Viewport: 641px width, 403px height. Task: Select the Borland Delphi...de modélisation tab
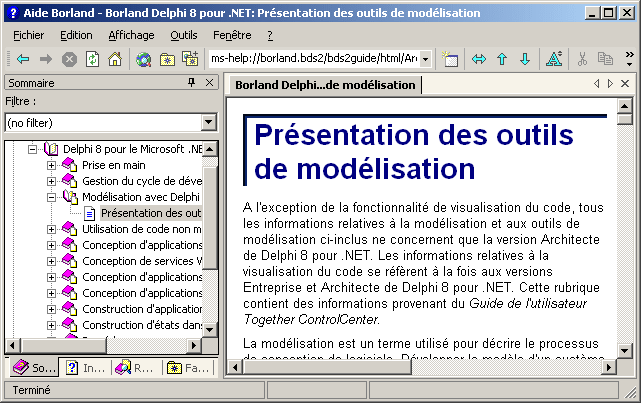pos(325,85)
